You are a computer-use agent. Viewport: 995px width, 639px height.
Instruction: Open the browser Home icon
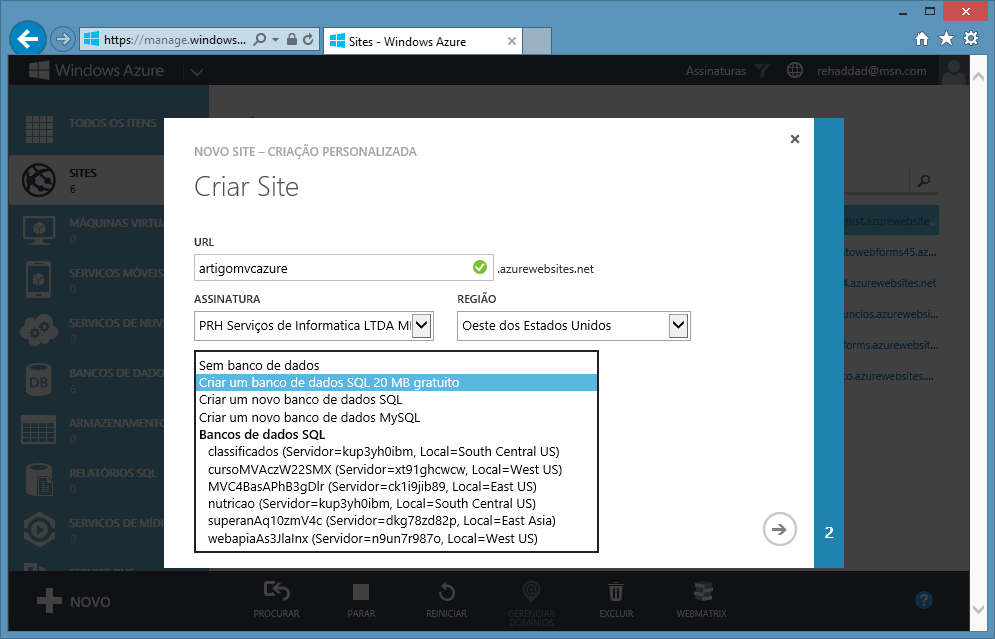coord(922,39)
